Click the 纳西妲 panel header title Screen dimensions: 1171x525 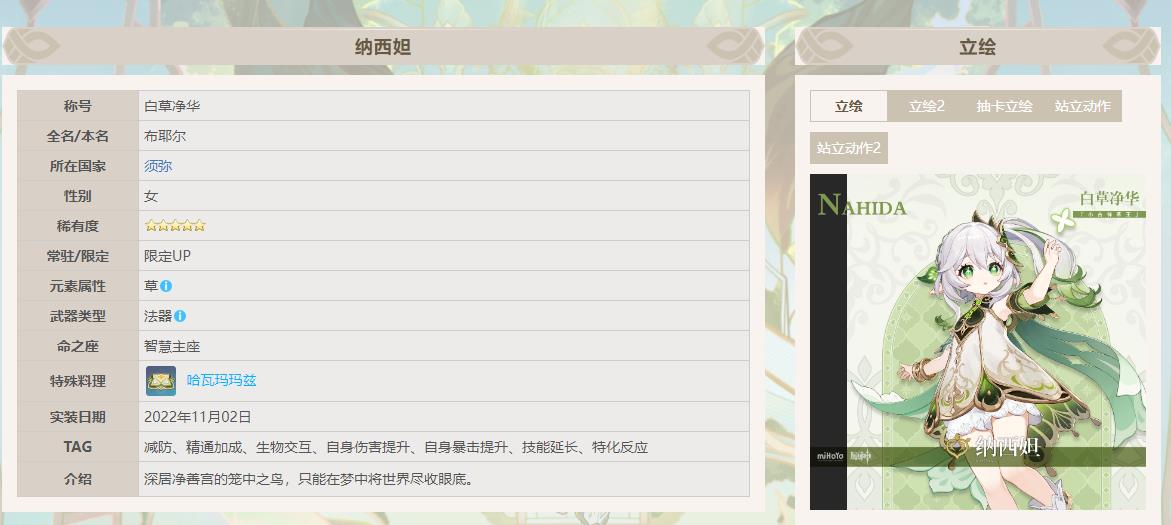pyautogui.click(x=383, y=48)
